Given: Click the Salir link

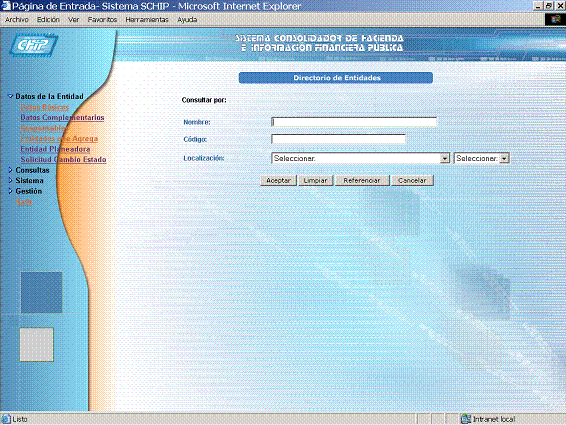Looking at the screenshot, I should pos(24,202).
